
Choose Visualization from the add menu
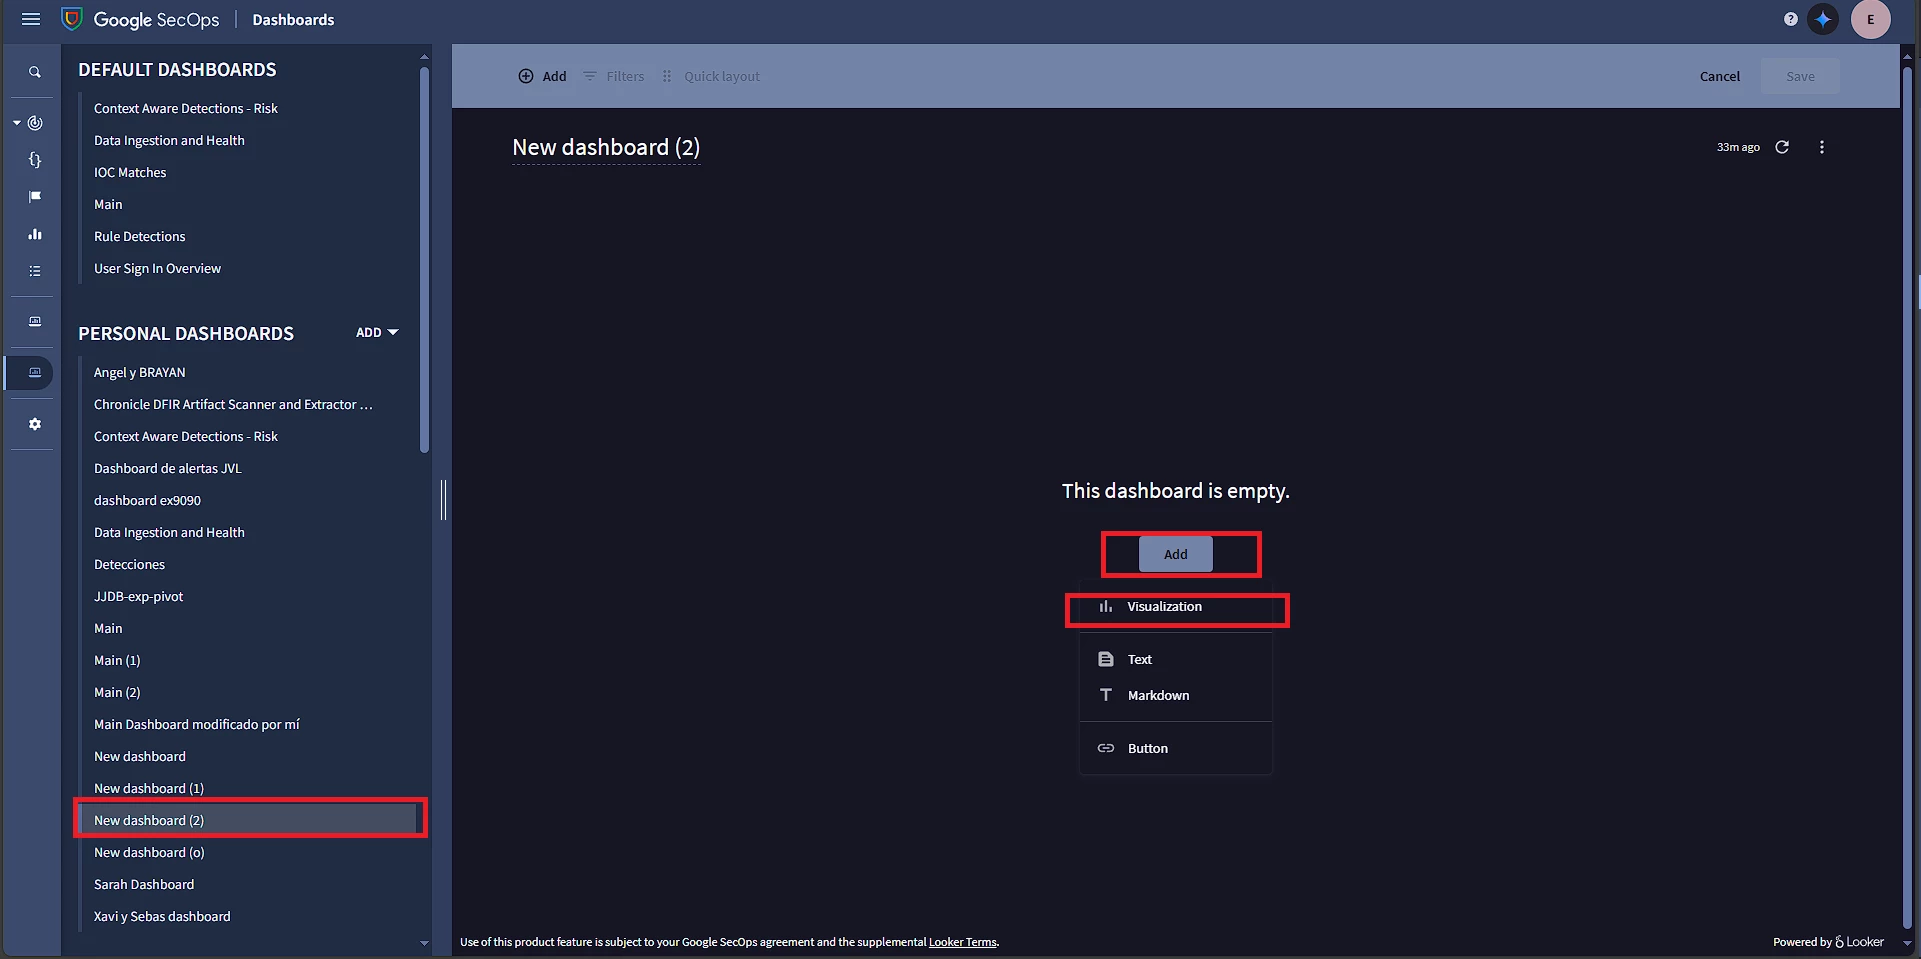coord(1176,607)
